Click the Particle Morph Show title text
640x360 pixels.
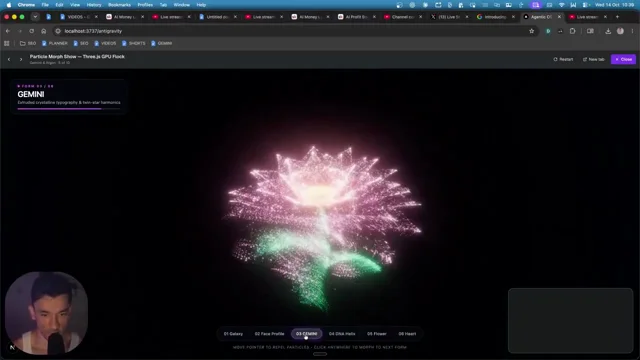77,57
